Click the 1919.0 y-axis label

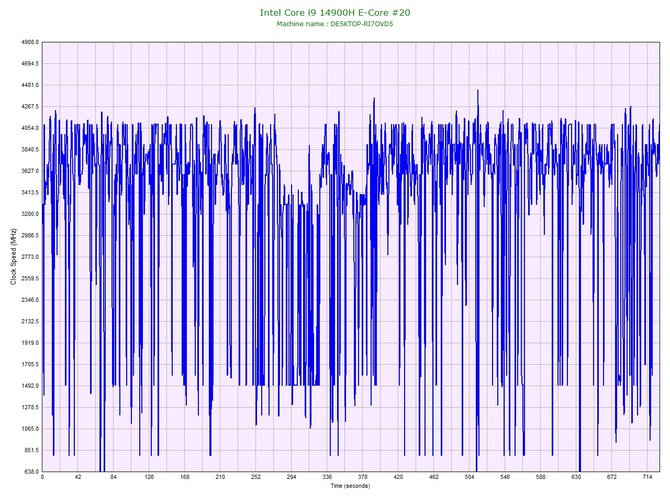pyautogui.click(x=30, y=343)
